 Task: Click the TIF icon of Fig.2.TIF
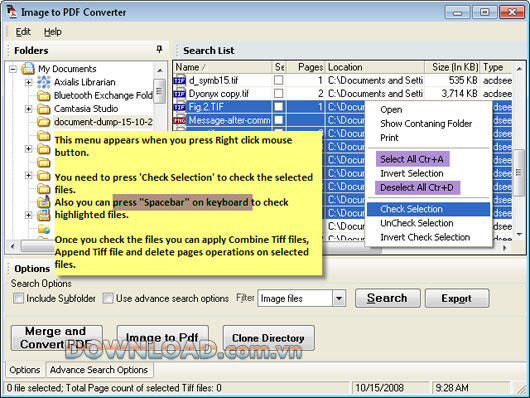click(x=180, y=107)
